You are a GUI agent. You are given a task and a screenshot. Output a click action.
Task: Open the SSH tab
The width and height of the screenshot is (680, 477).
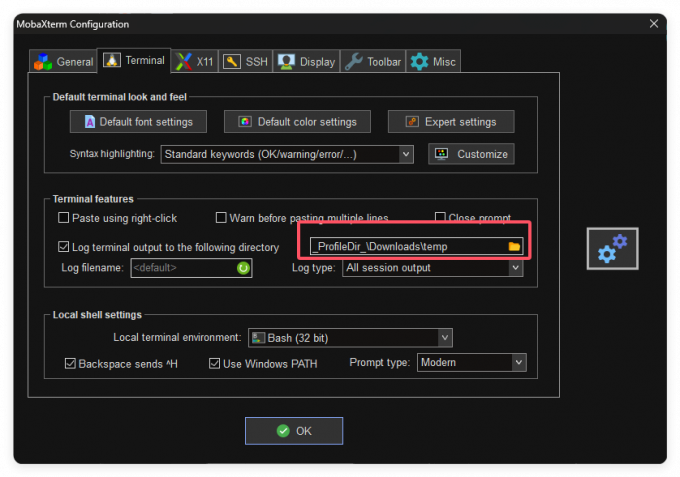pos(246,62)
